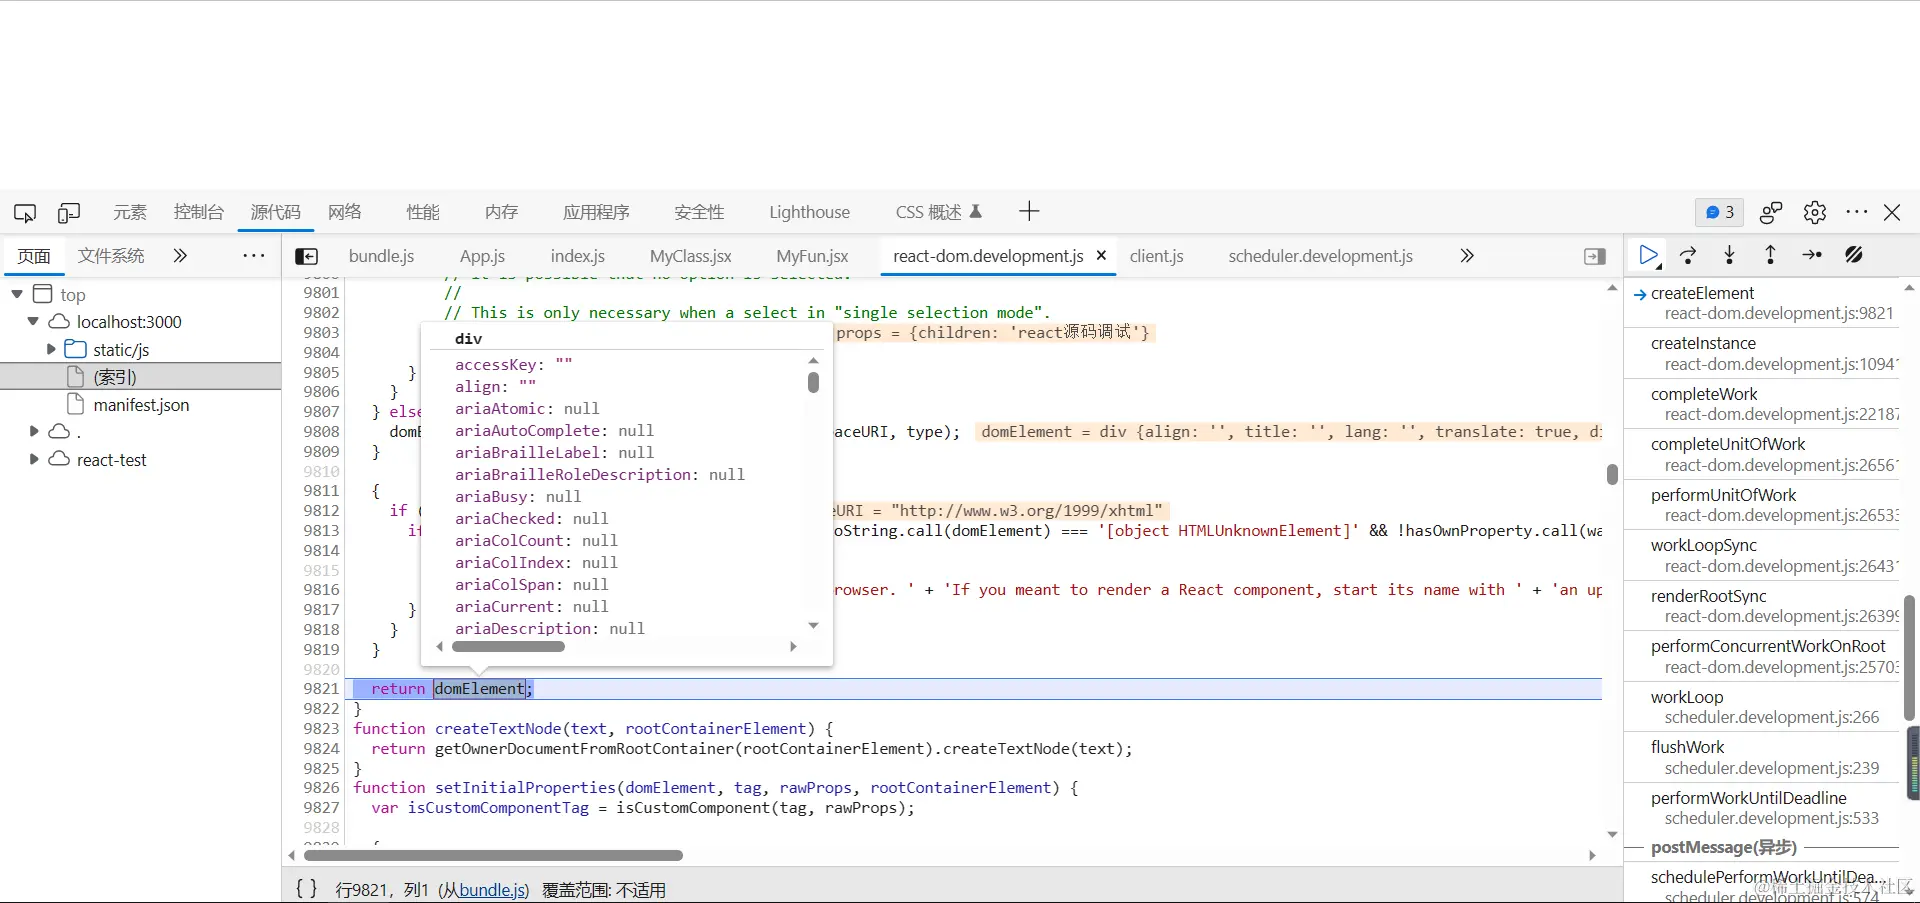Expand the static/js folder

51,349
